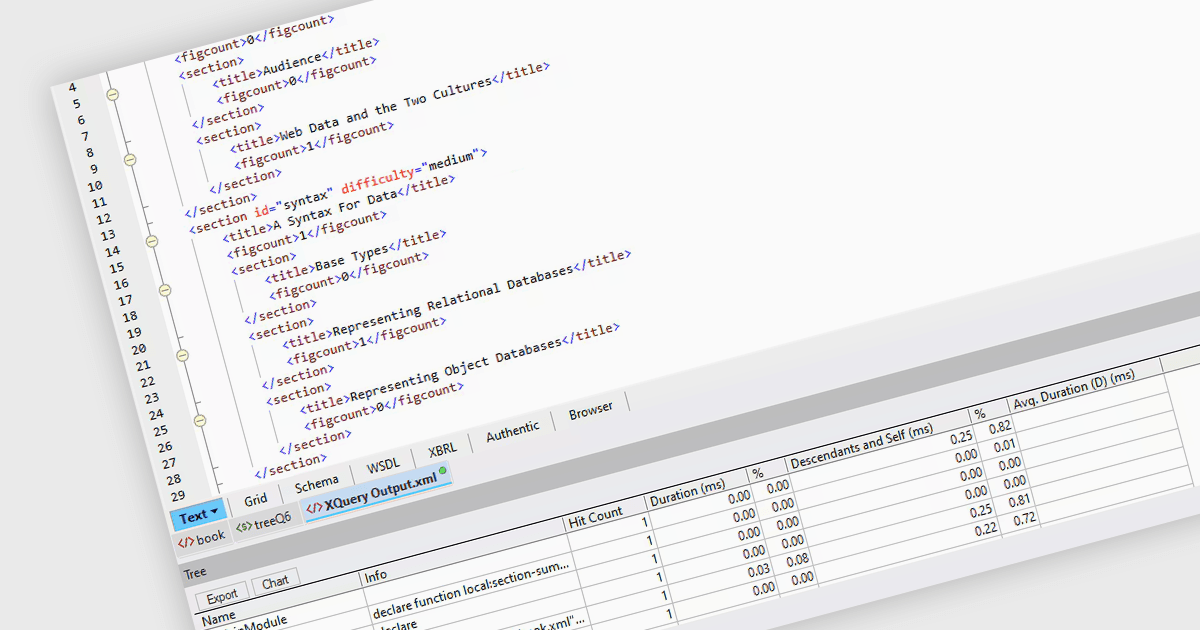1200x630 pixels.
Task: Click the Chart button in profiler
Action: [275, 582]
